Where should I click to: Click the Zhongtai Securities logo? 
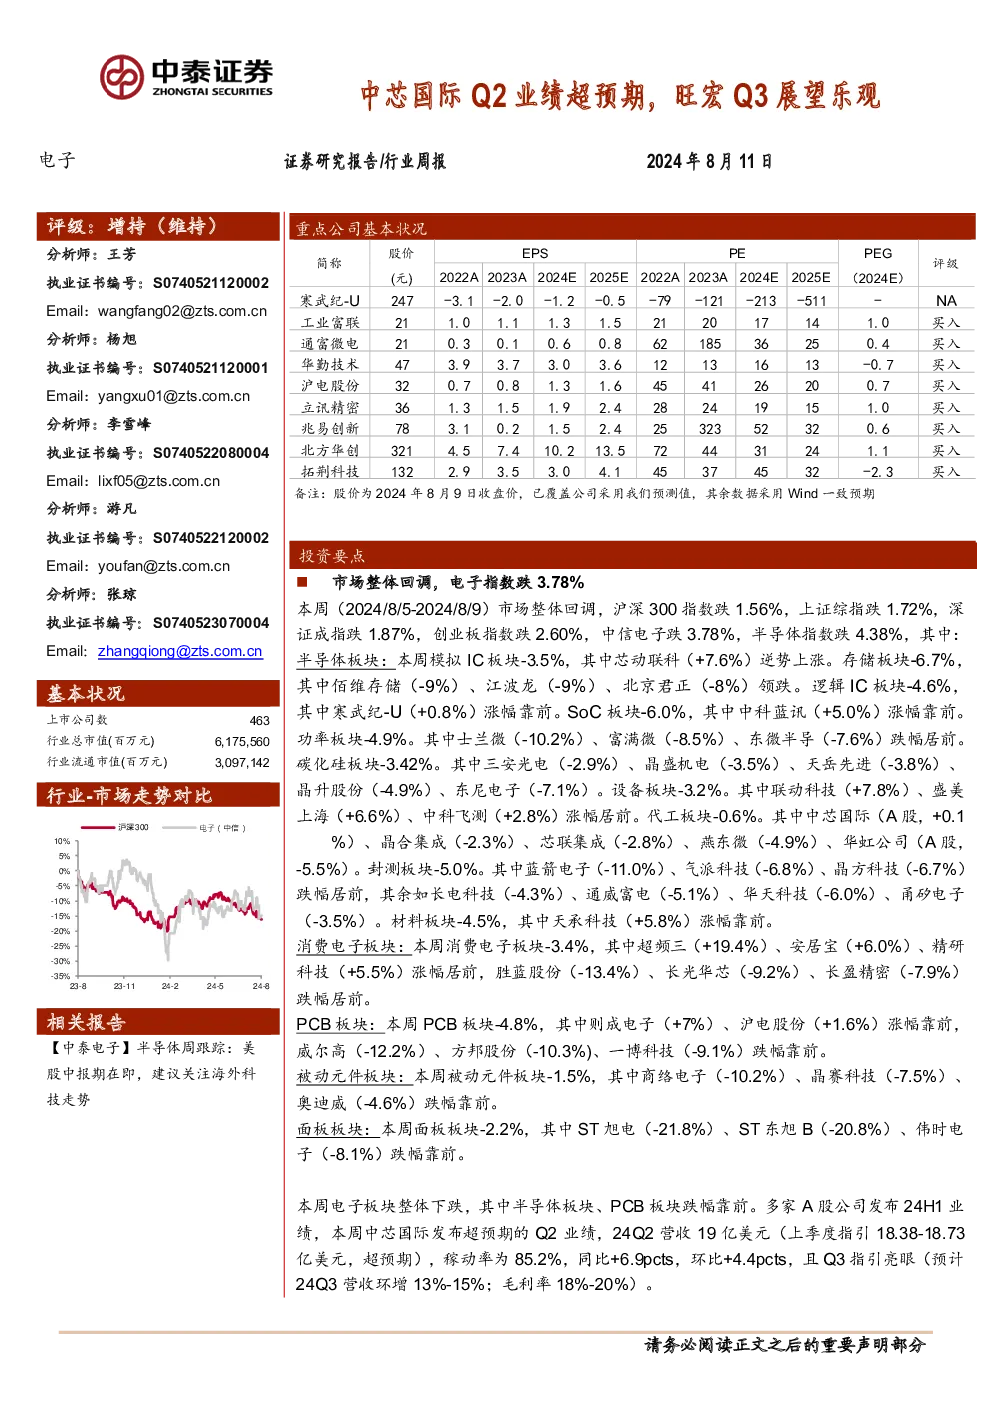pyautogui.click(x=186, y=77)
